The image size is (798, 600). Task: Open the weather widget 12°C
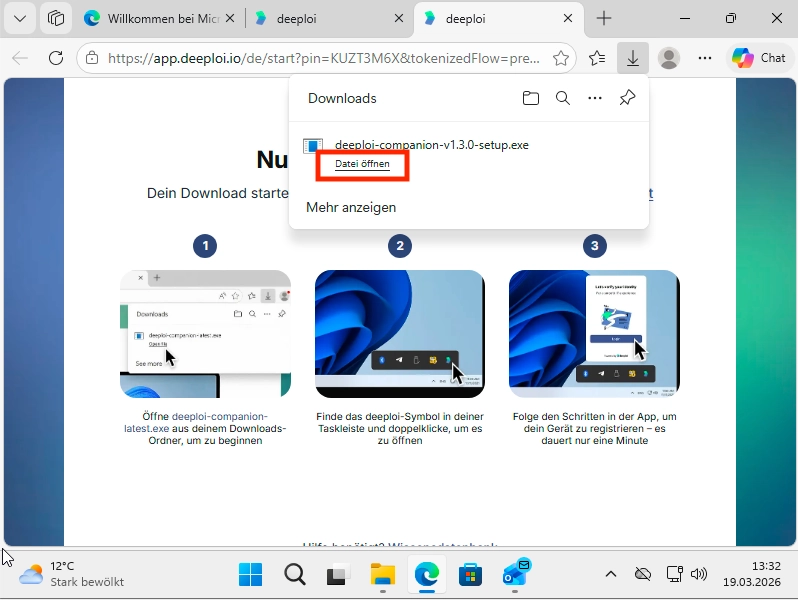pyautogui.click(x=71, y=574)
